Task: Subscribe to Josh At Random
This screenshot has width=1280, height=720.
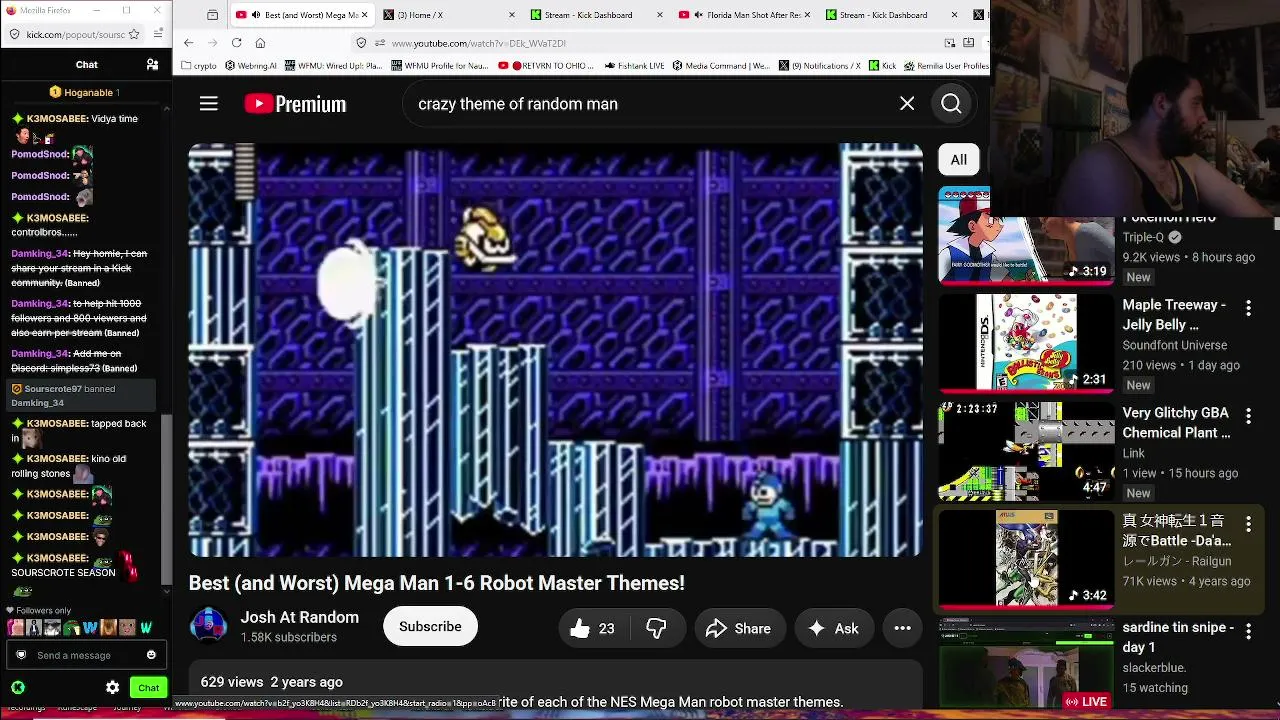Action: coord(430,626)
